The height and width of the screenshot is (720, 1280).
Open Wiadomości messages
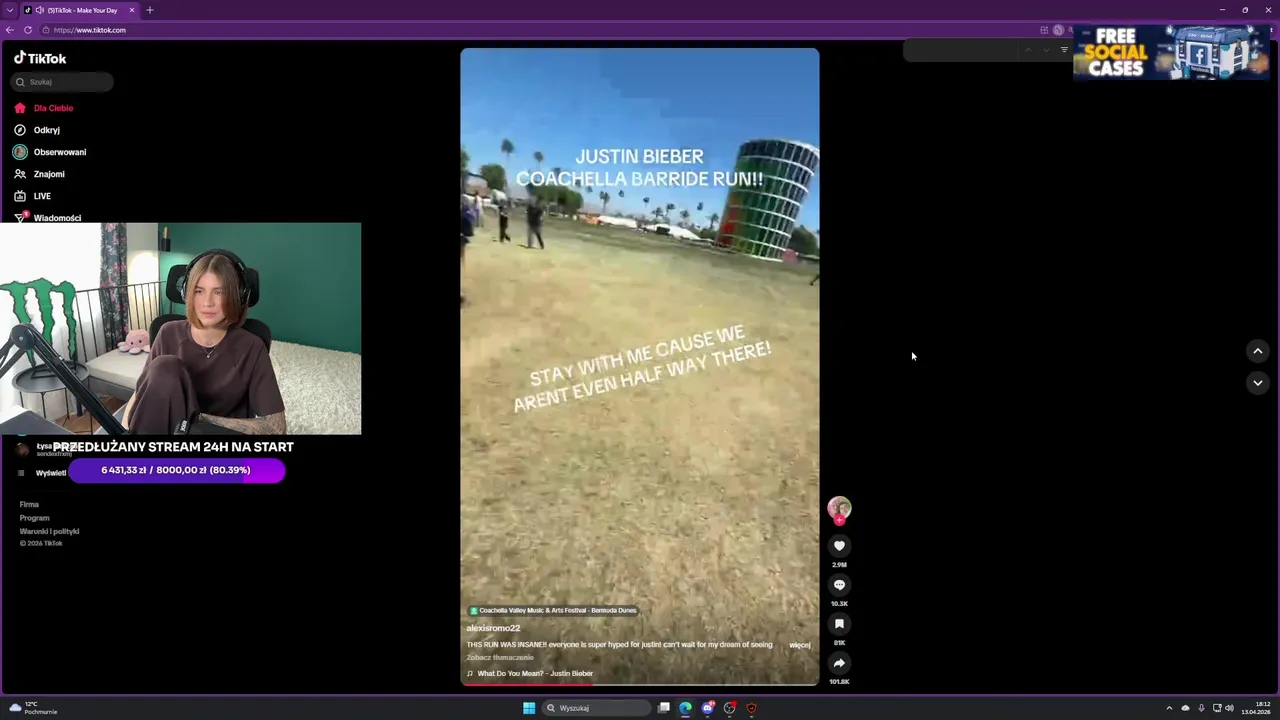pos(57,217)
